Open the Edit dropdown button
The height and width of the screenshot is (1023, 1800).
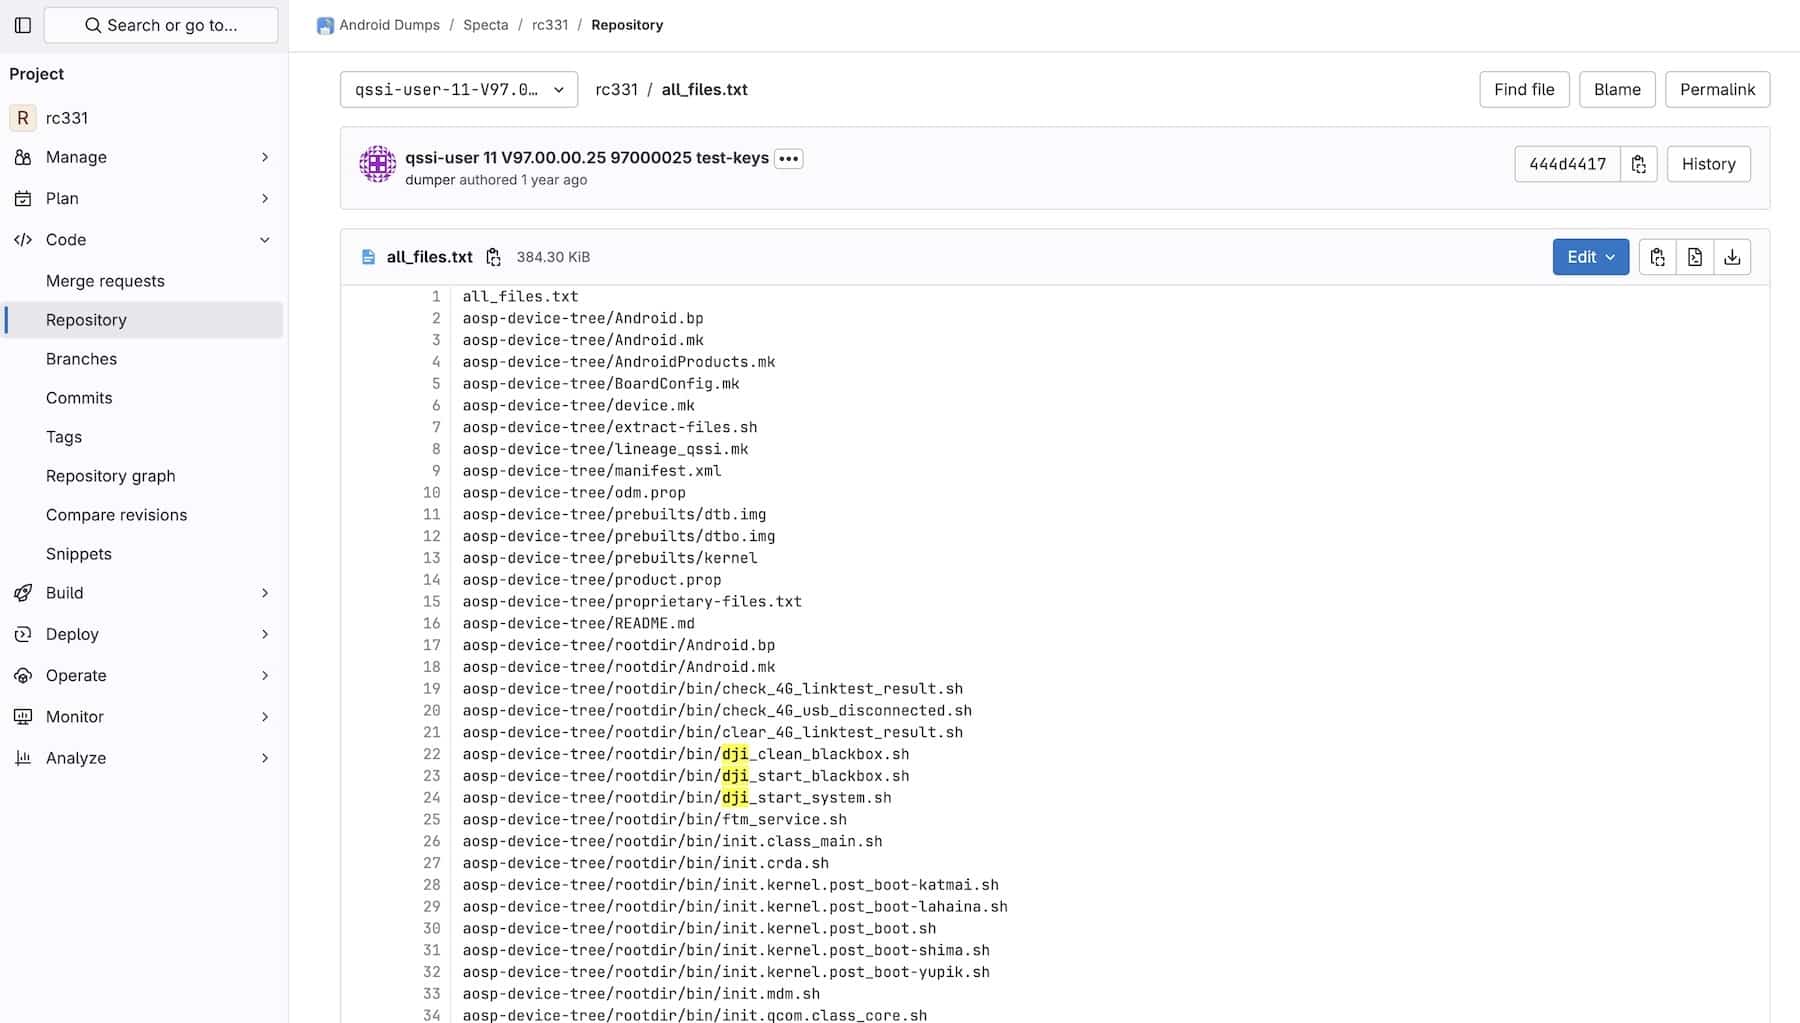click(x=1590, y=257)
